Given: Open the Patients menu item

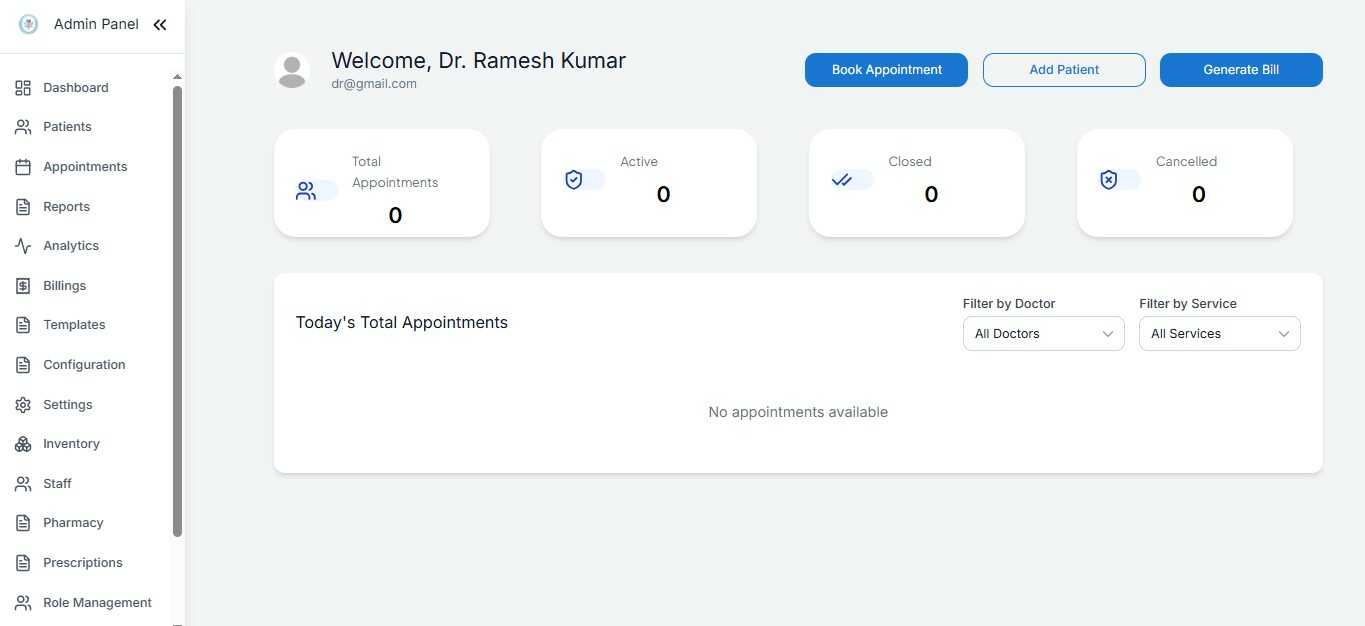Looking at the screenshot, I should (x=67, y=127).
